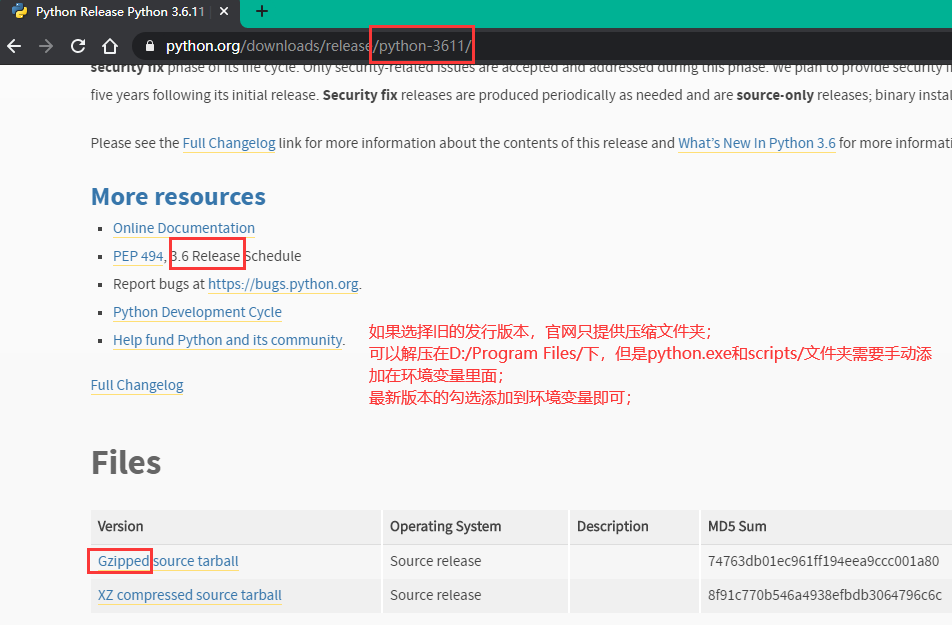Click the Files heading
952x625 pixels.
tap(126, 463)
